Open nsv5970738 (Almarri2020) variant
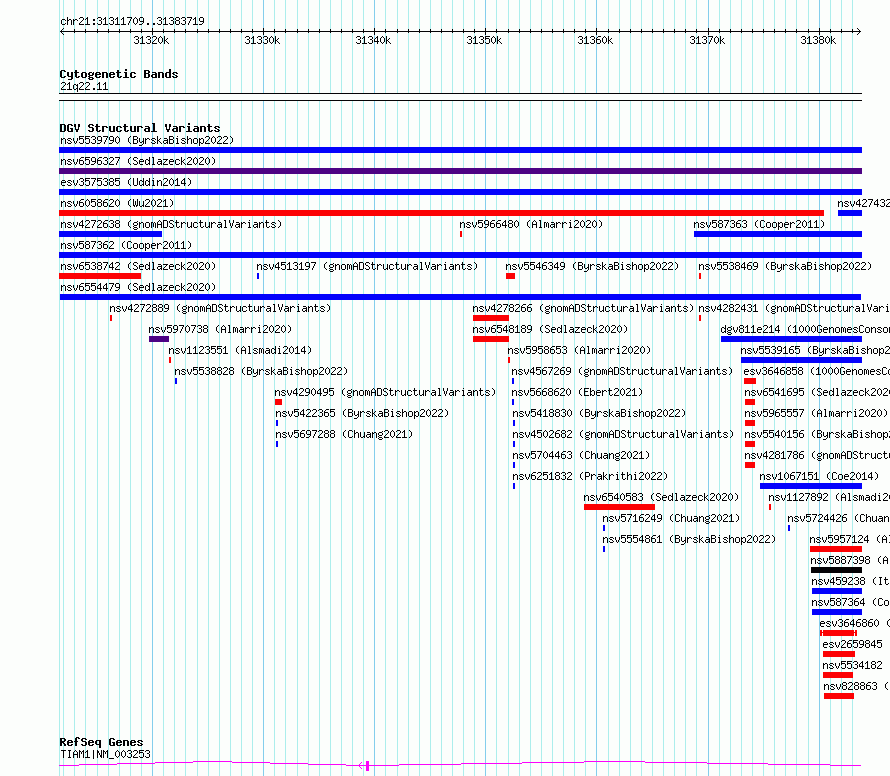The height and width of the screenshot is (776, 890). [220, 329]
